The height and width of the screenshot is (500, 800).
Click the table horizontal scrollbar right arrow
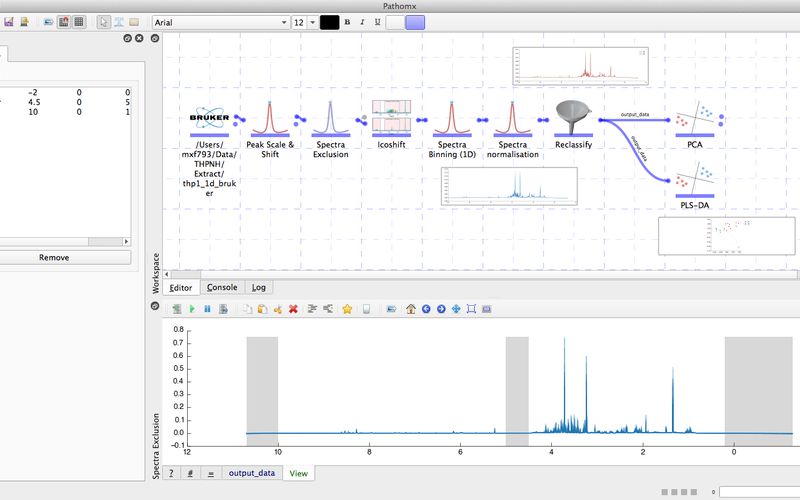[x=127, y=242]
